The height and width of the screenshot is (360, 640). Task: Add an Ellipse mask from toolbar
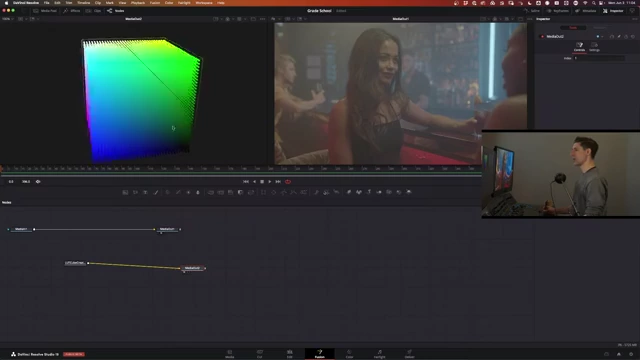click(273, 192)
